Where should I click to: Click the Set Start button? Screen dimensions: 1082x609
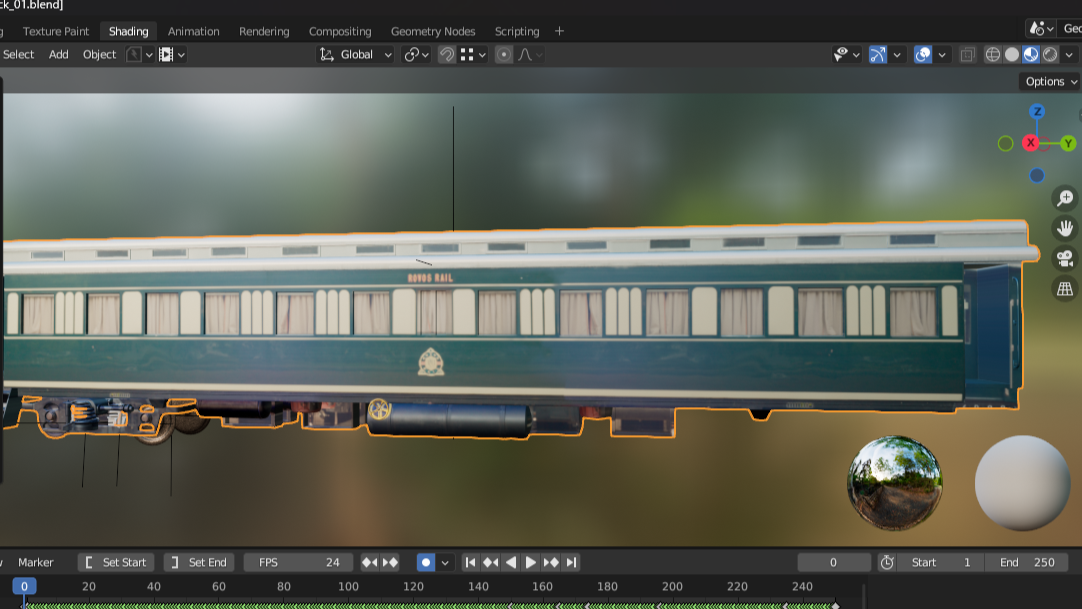(116, 562)
